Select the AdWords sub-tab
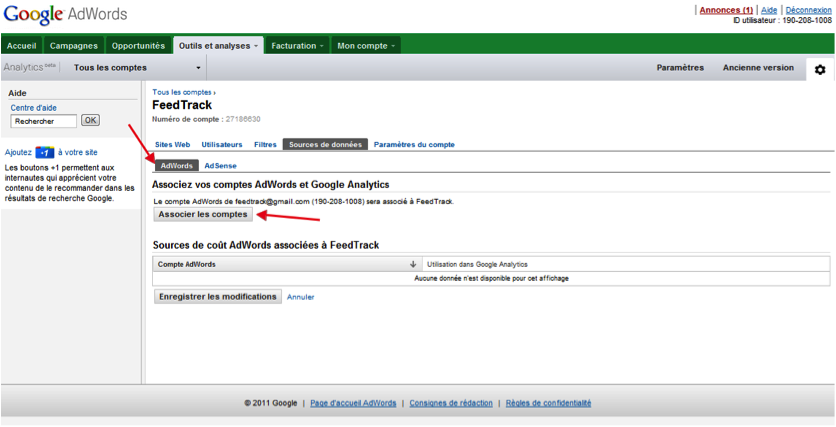Viewport: 836px width, 427px height. click(176, 166)
